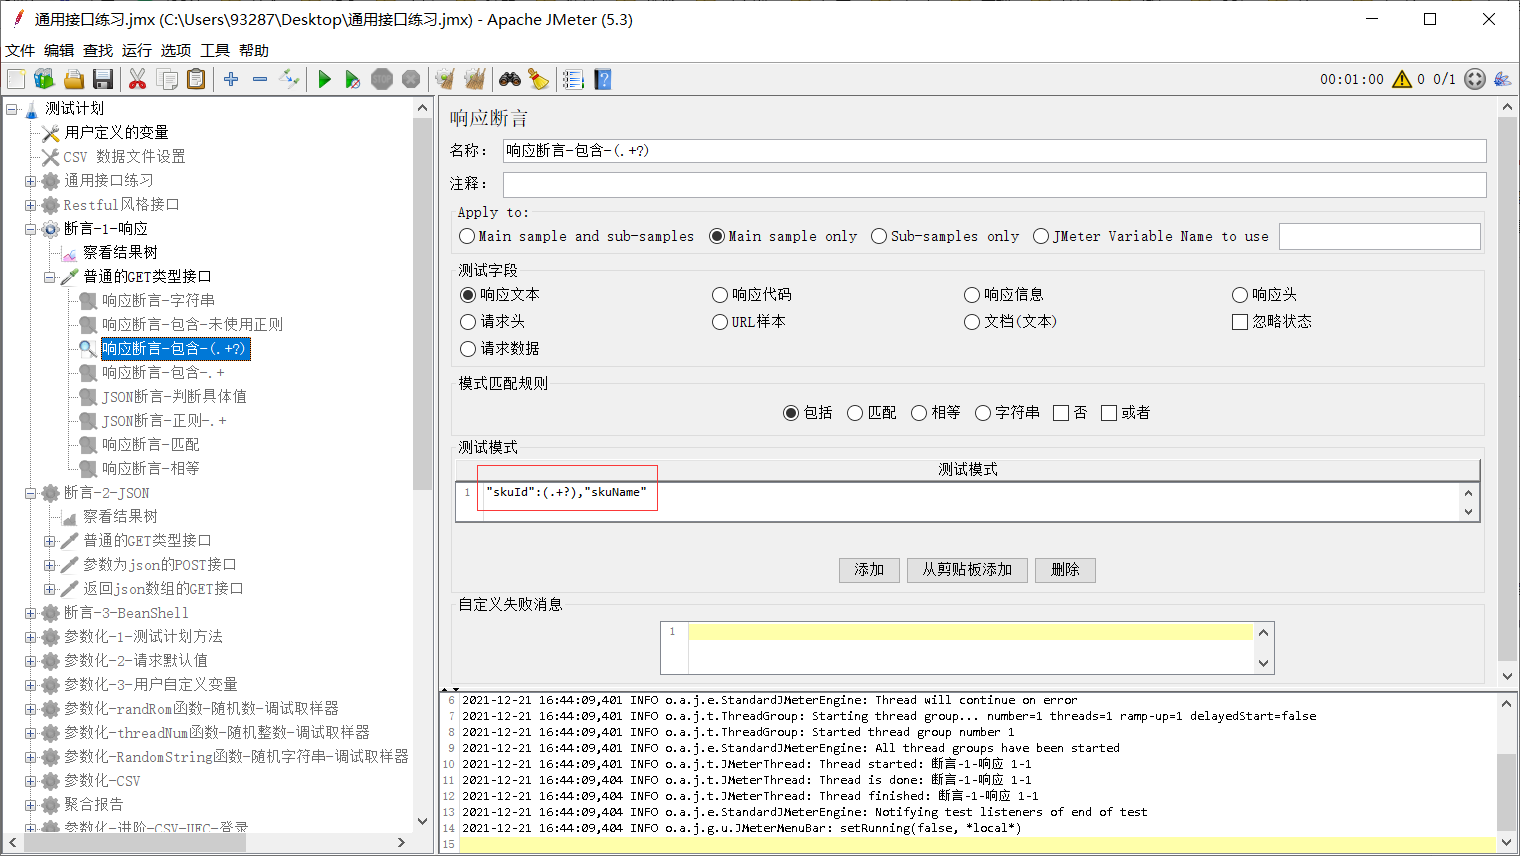Collapse the 断言-2-JSON tree node
The width and height of the screenshot is (1520, 856).
click(x=30, y=493)
